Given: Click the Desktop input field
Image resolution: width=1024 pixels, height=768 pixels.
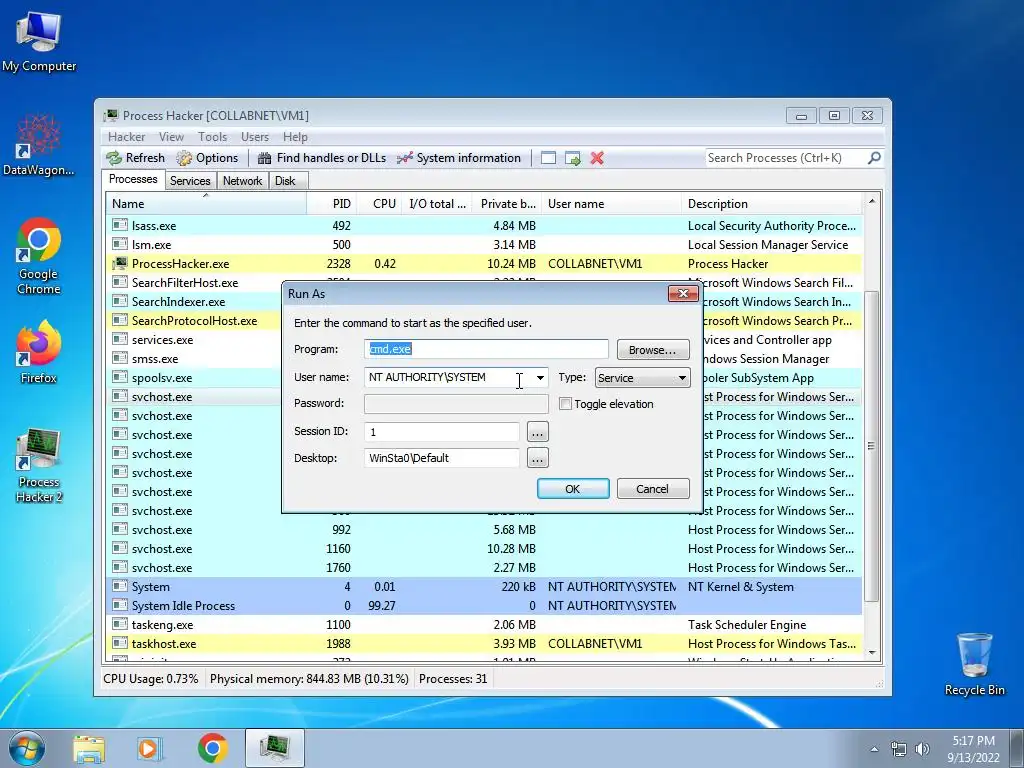Looking at the screenshot, I should [x=441, y=458].
